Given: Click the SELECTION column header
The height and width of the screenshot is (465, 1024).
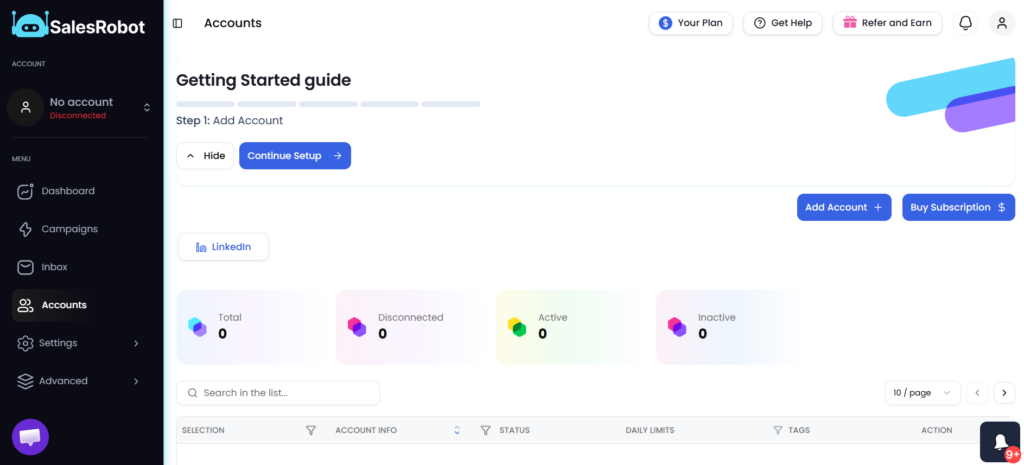Looking at the screenshot, I should point(203,430).
